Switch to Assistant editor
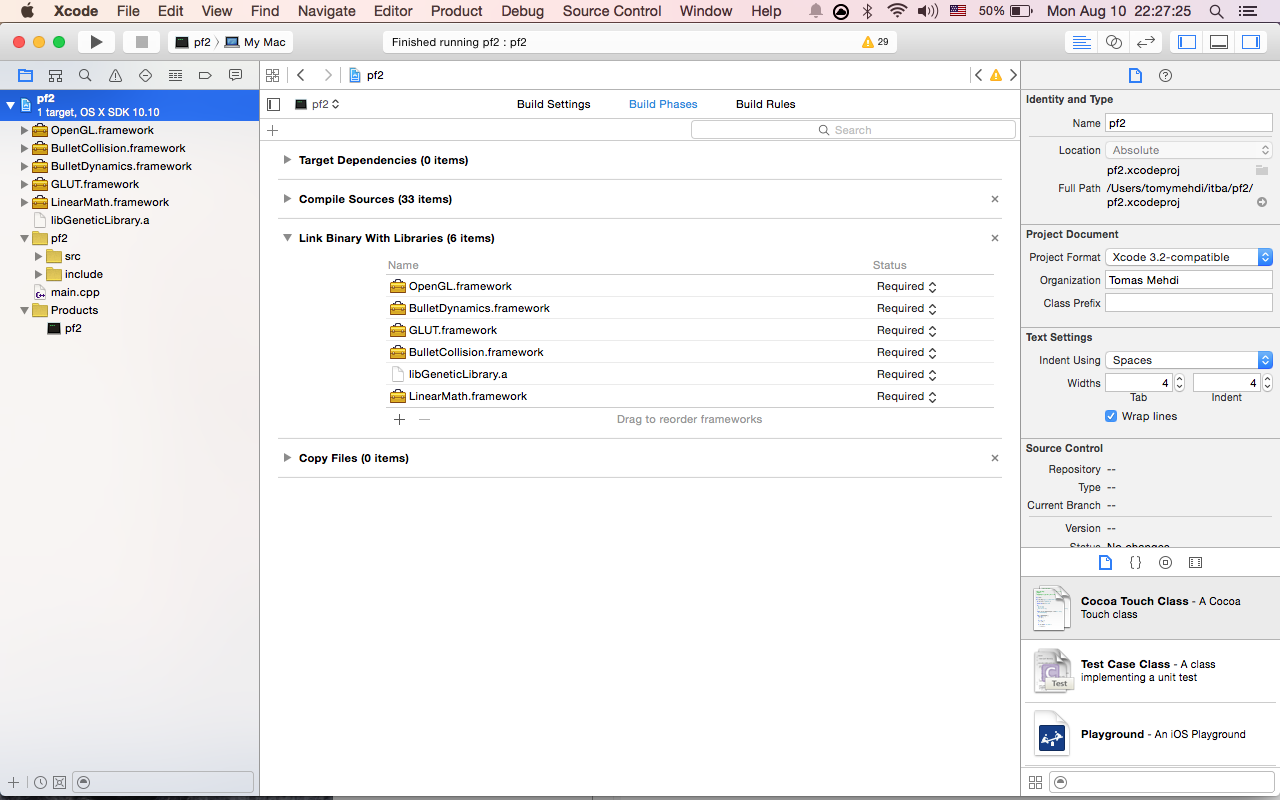The image size is (1280, 800). [1113, 42]
